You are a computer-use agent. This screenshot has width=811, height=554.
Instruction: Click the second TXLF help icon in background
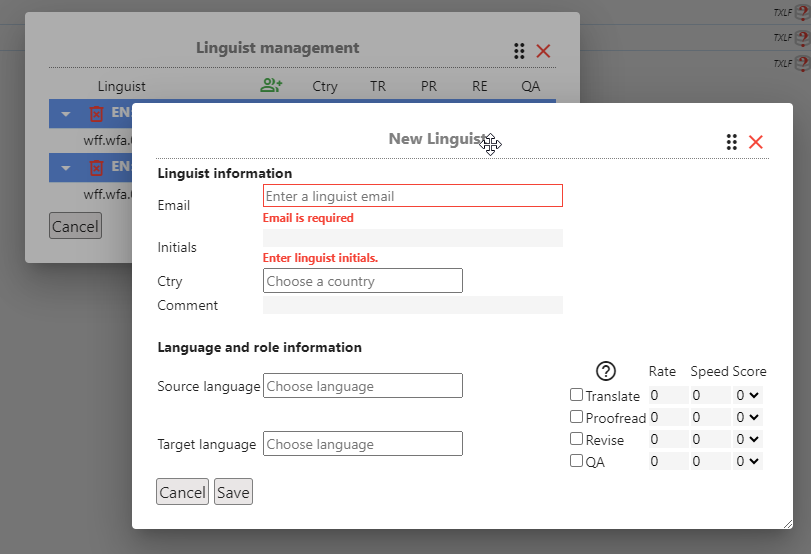pyautogui.click(x=803, y=37)
